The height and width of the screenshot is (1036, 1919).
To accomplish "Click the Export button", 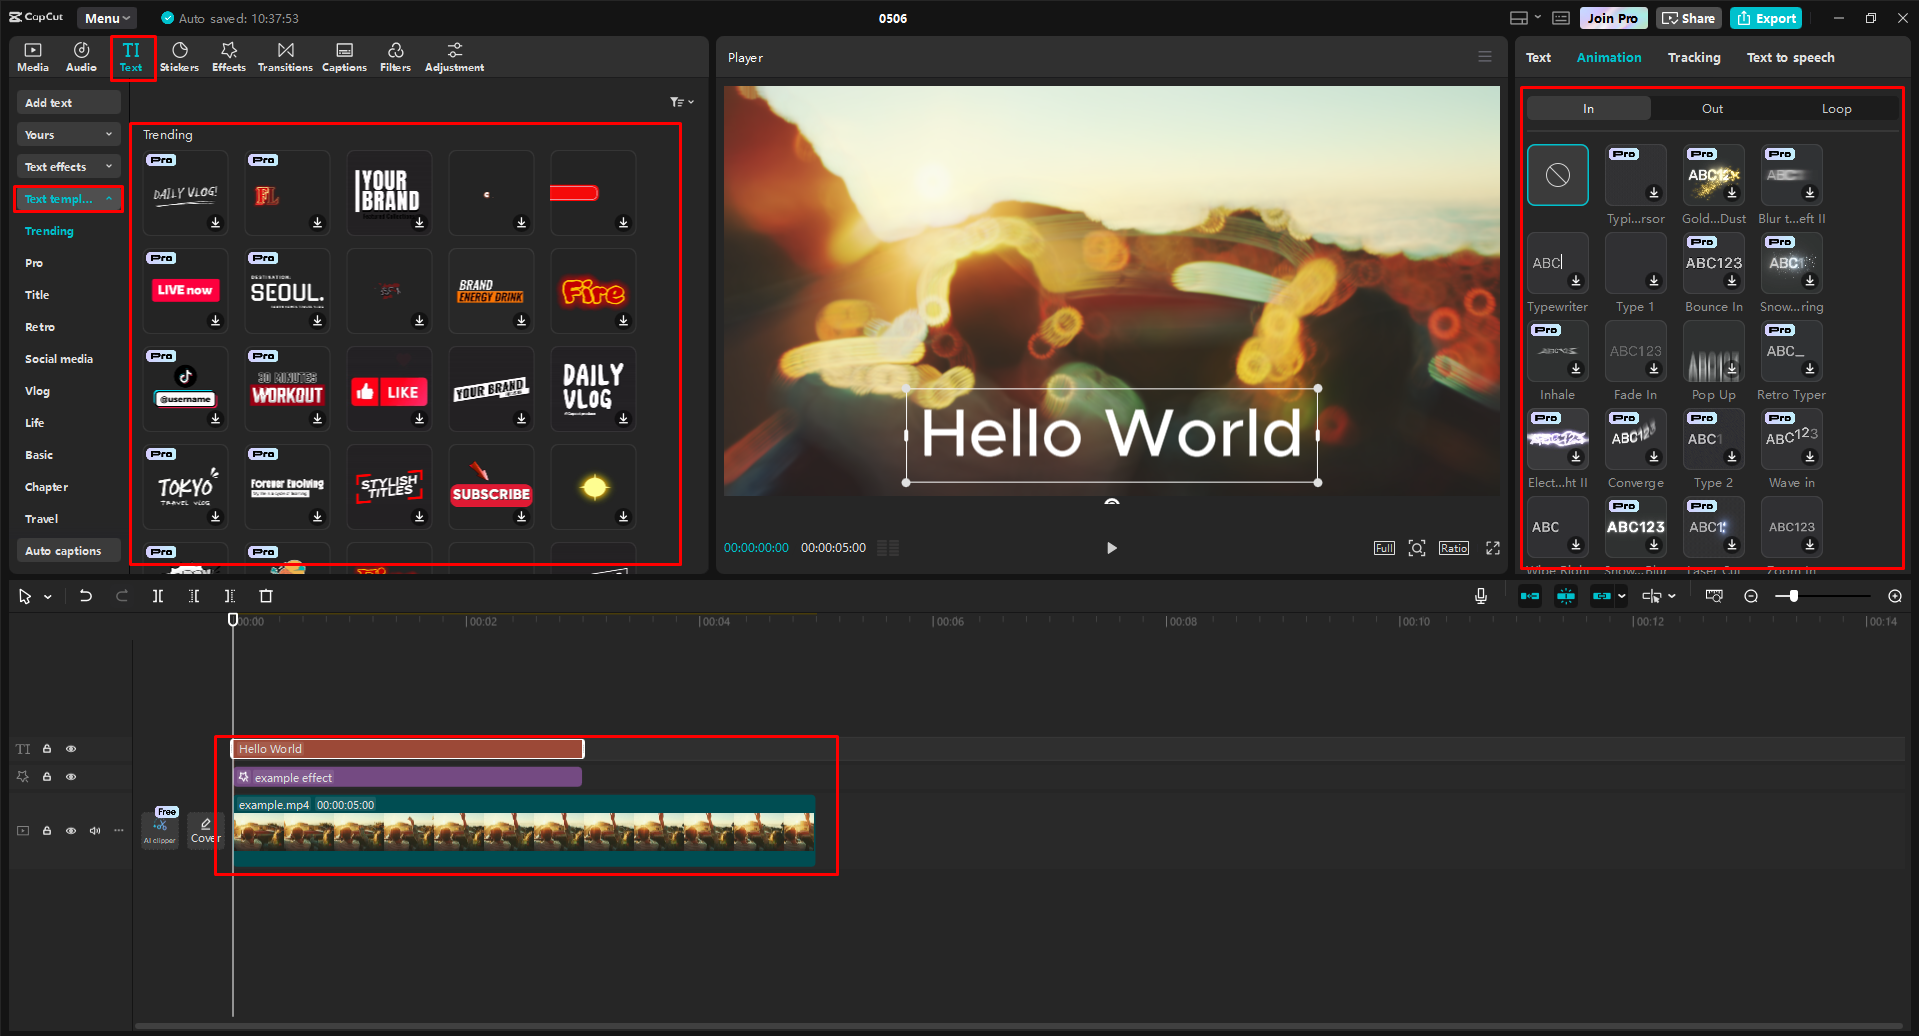I will pyautogui.click(x=1767, y=18).
